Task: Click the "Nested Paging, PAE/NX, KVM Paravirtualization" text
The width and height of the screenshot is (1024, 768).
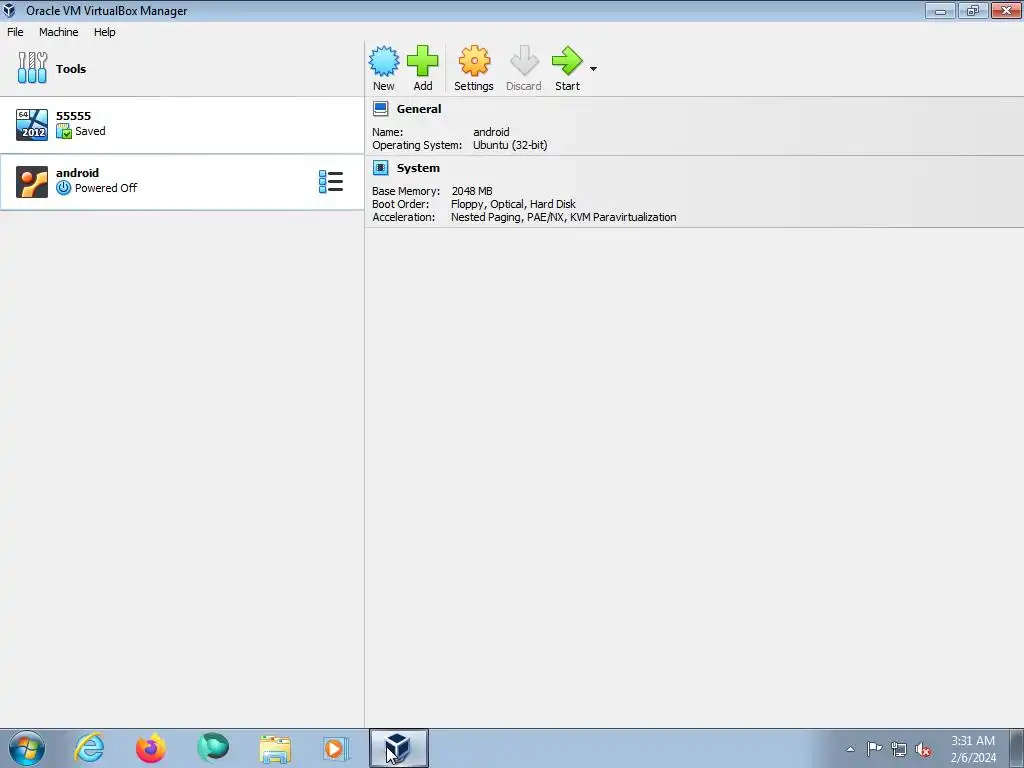Action: (564, 217)
